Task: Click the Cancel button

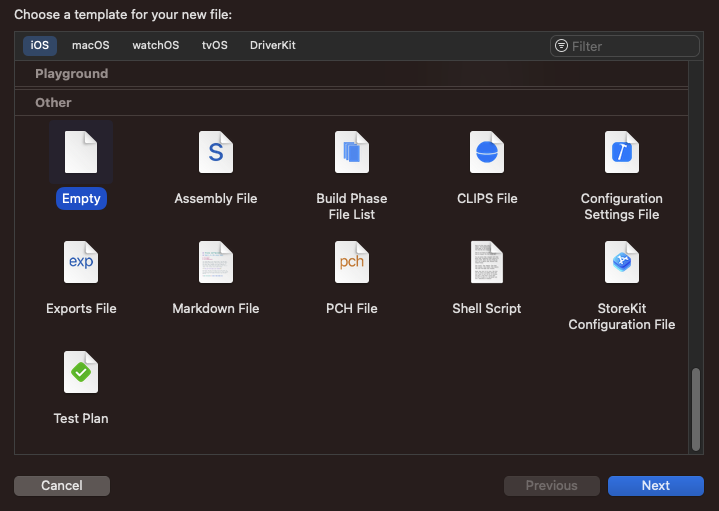Action: [62, 486]
